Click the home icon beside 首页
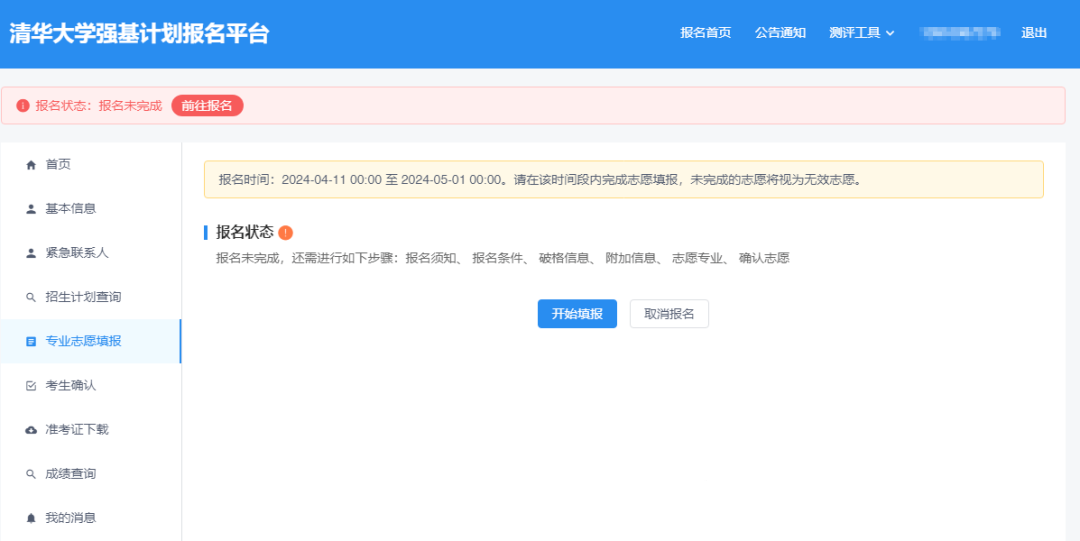This screenshot has height=541, width=1080. [x=30, y=165]
